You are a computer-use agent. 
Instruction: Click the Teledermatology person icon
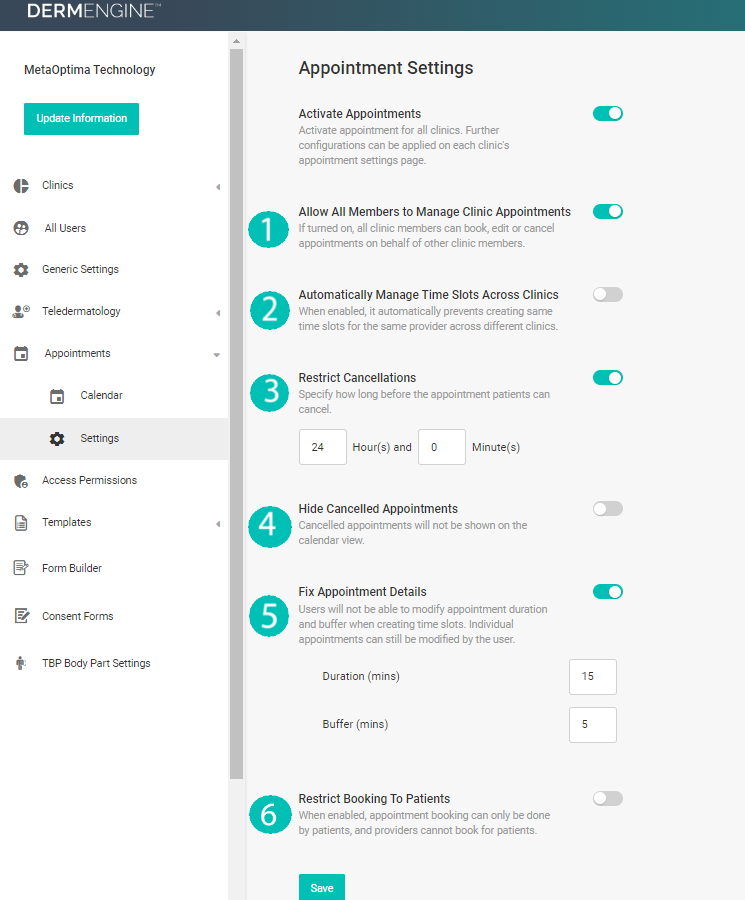(x=21, y=312)
